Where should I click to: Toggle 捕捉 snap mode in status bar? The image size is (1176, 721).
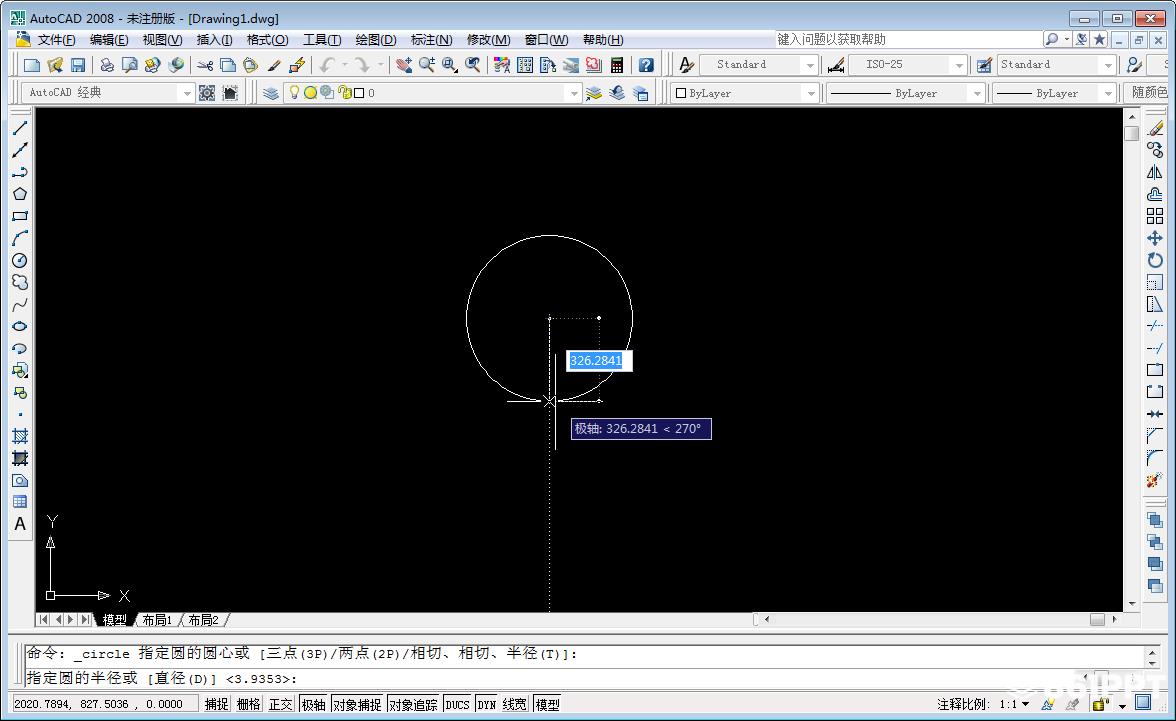(217, 704)
